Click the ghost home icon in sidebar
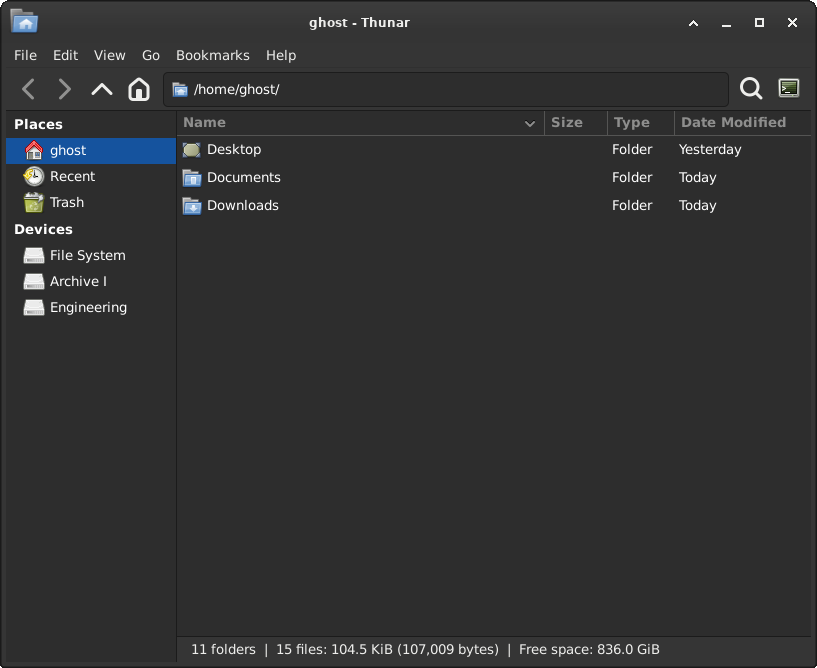Image resolution: width=817 pixels, height=668 pixels. pos(34,150)
